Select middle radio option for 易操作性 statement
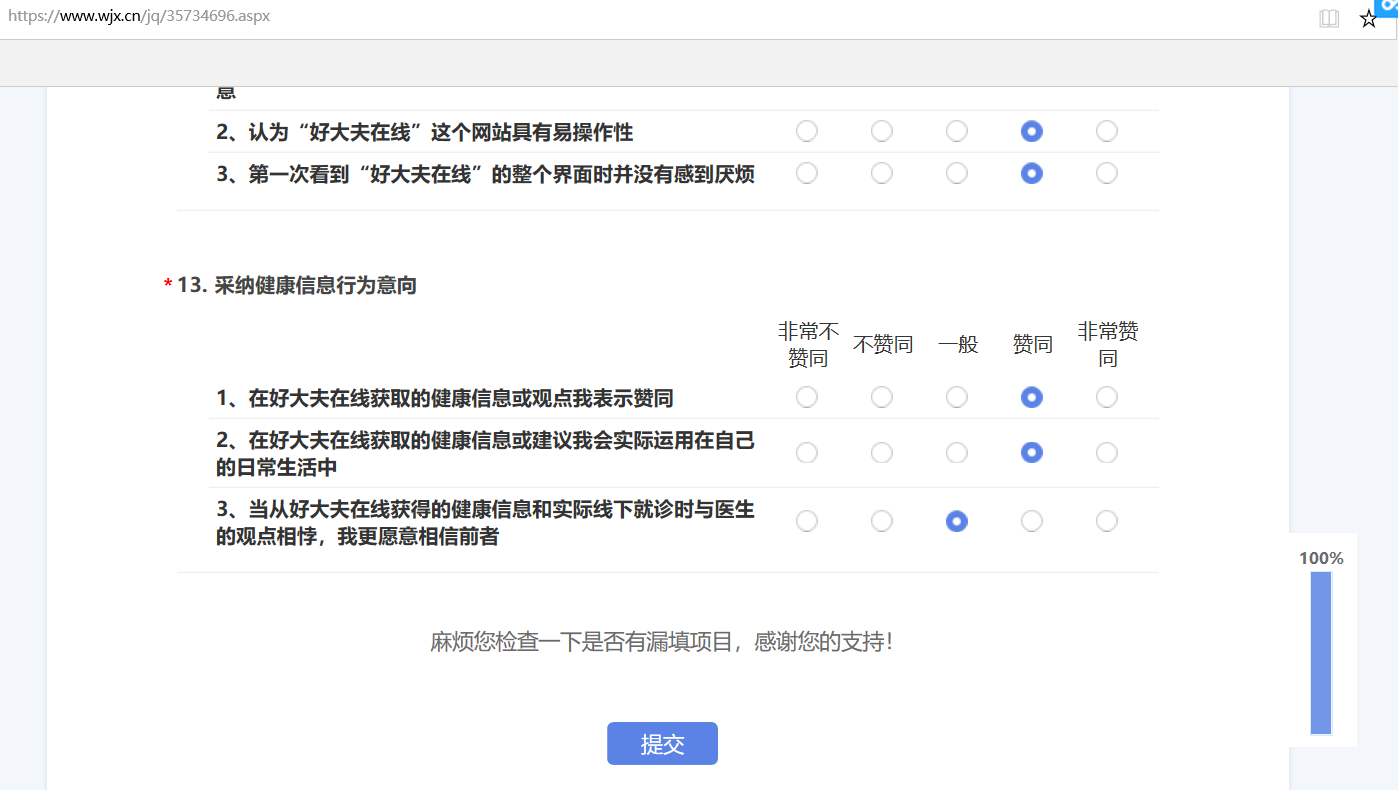Image resolution: width=1398 pixels, height=790 pixels. [957, 131]
